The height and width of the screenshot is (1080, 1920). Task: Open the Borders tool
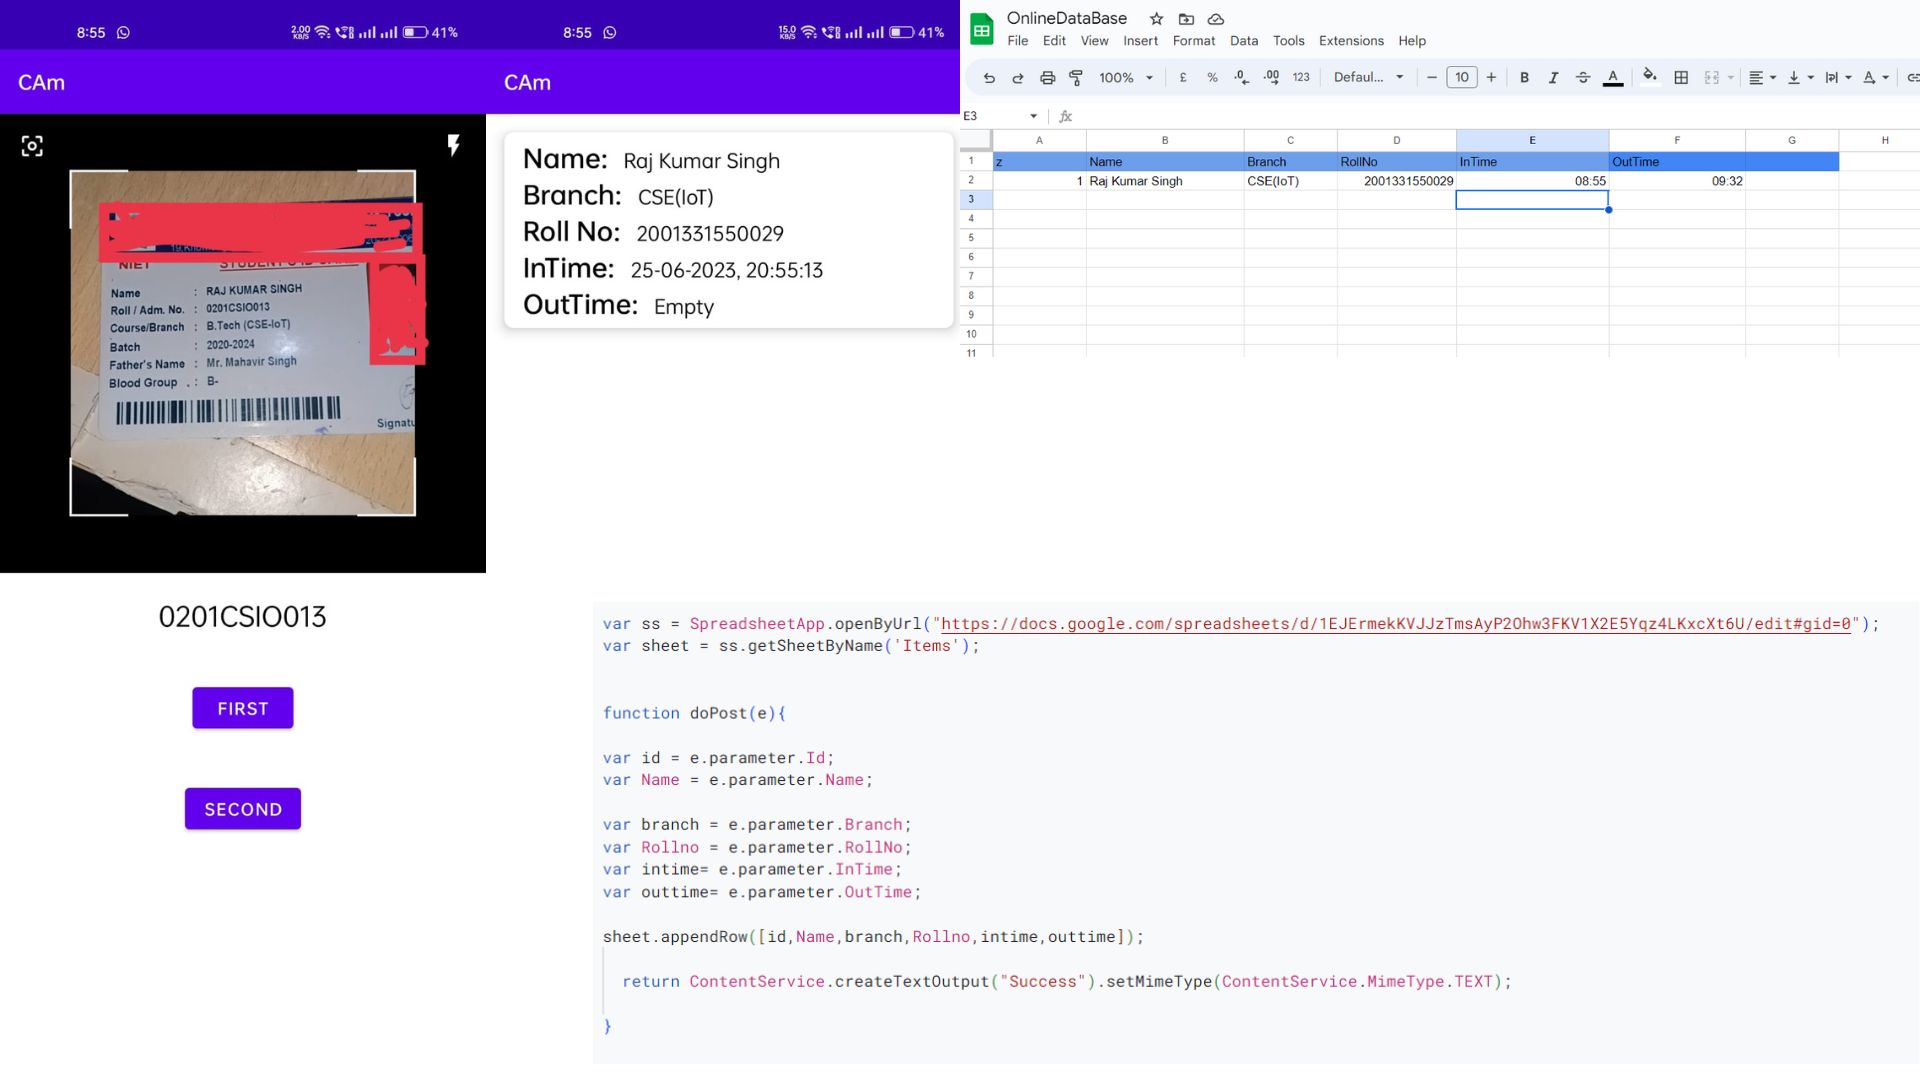tap(1680, 77)
